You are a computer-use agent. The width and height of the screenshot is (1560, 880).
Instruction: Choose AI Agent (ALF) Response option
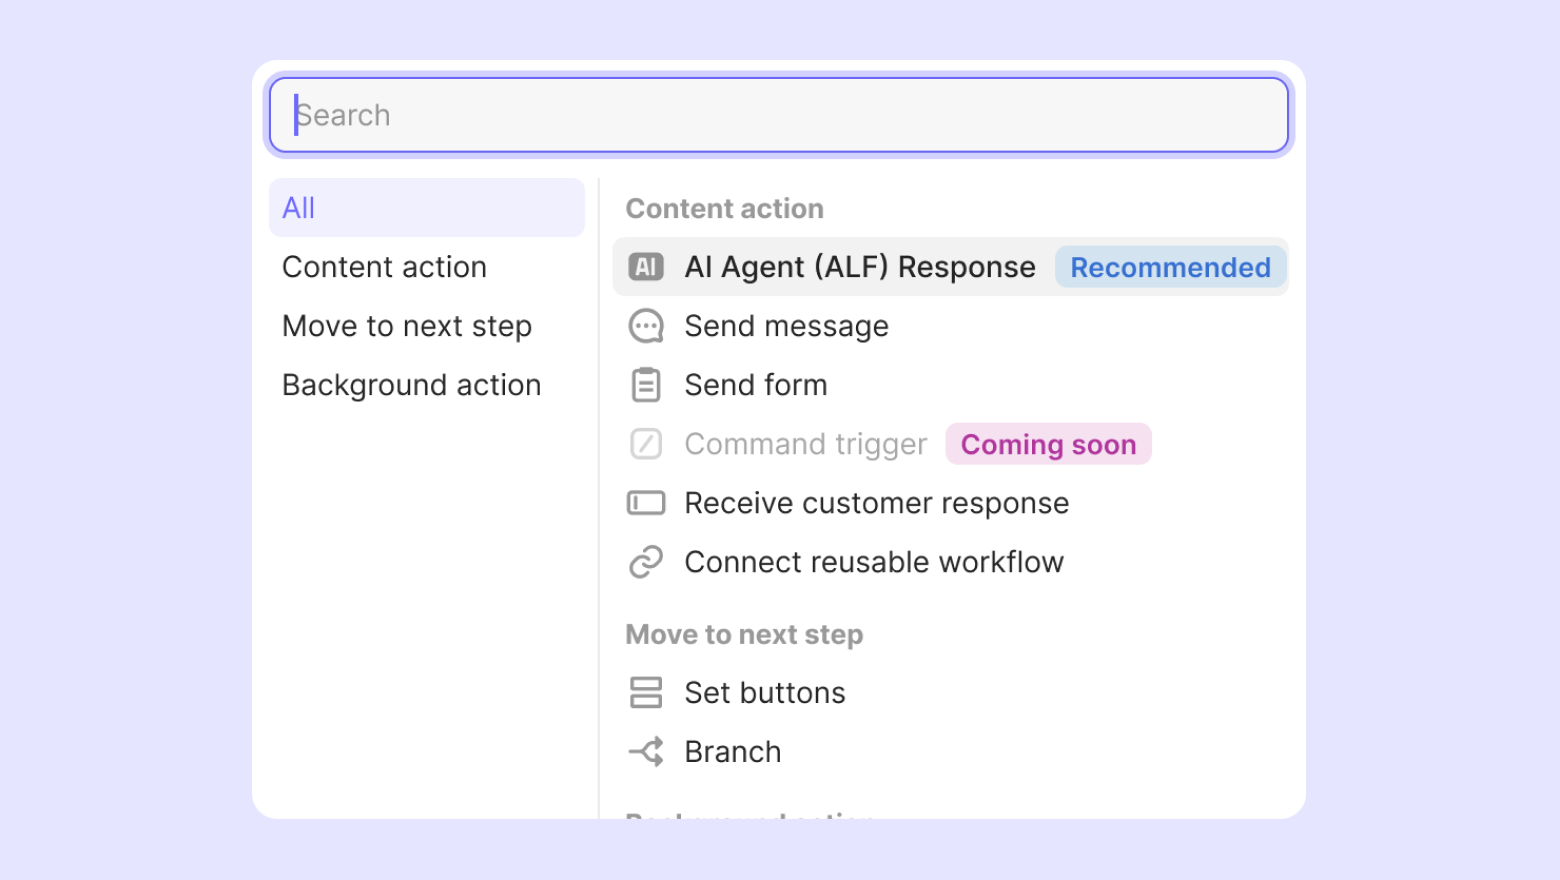coord(860,267)
